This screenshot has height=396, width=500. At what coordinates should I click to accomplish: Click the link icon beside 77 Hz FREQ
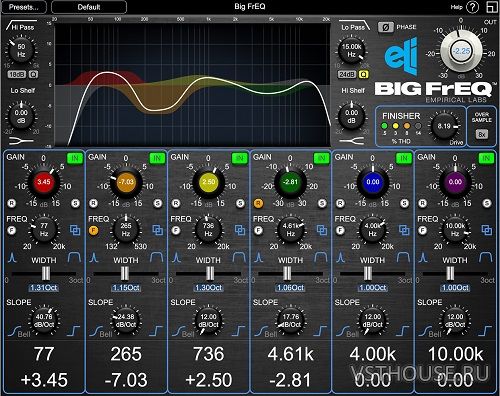(x=75, y=230)
